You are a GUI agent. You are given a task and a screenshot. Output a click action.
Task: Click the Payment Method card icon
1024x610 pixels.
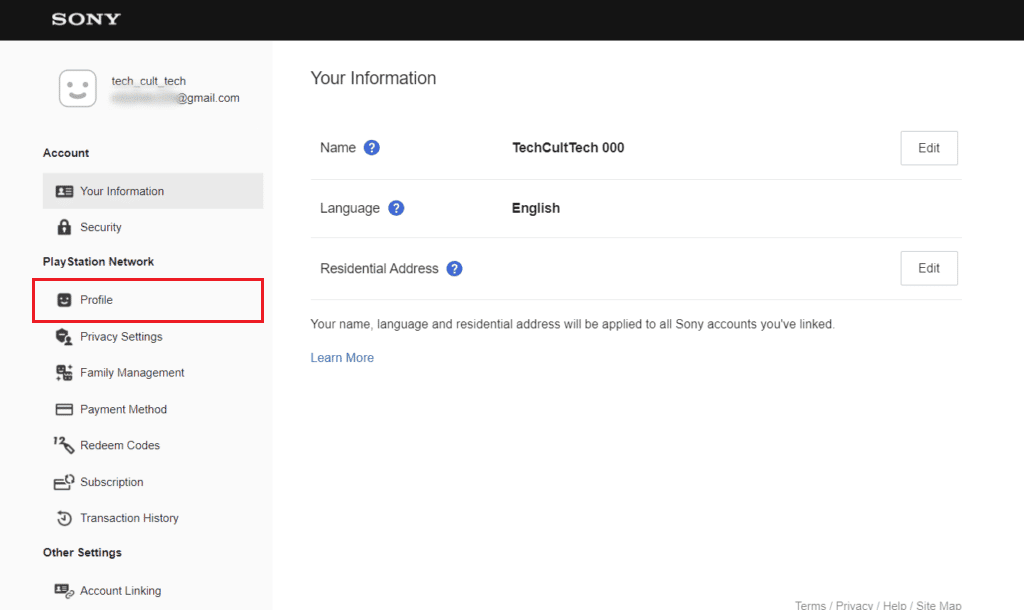pyautogui.click(x=64, y=409)
